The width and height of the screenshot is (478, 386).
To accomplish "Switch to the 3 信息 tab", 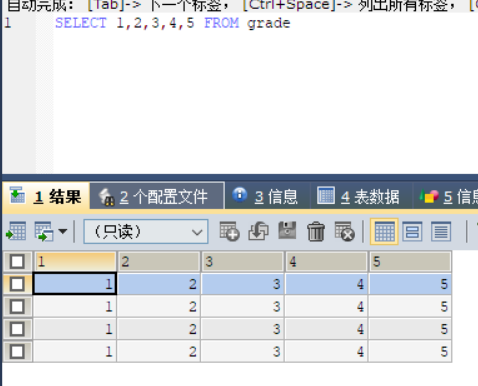I will 267,196.
